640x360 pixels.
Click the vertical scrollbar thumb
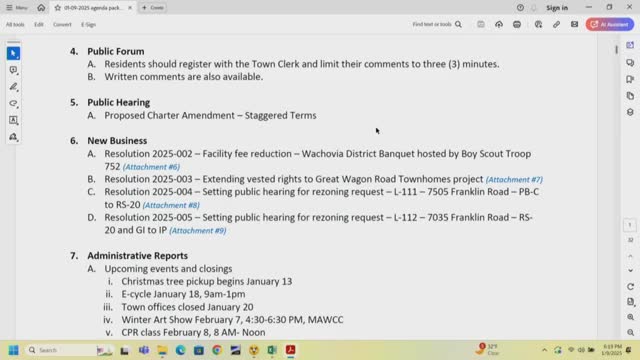[616, 49]
